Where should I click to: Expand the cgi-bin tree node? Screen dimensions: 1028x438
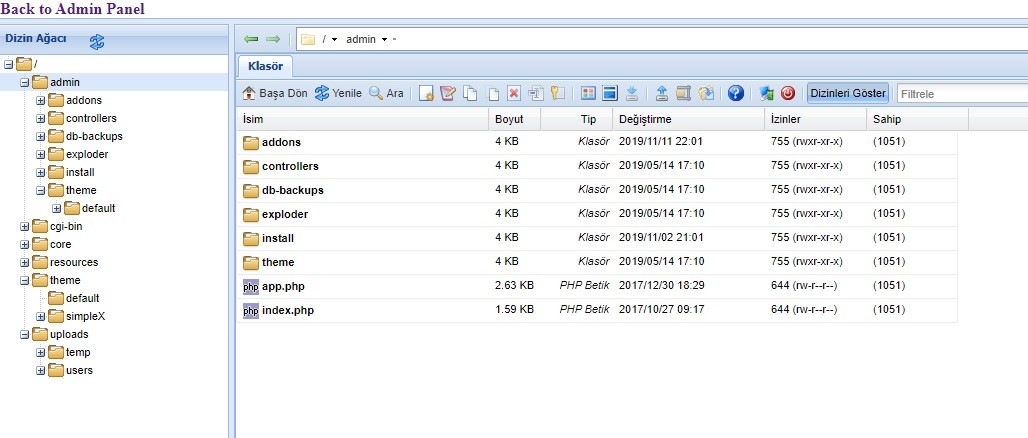24,226
